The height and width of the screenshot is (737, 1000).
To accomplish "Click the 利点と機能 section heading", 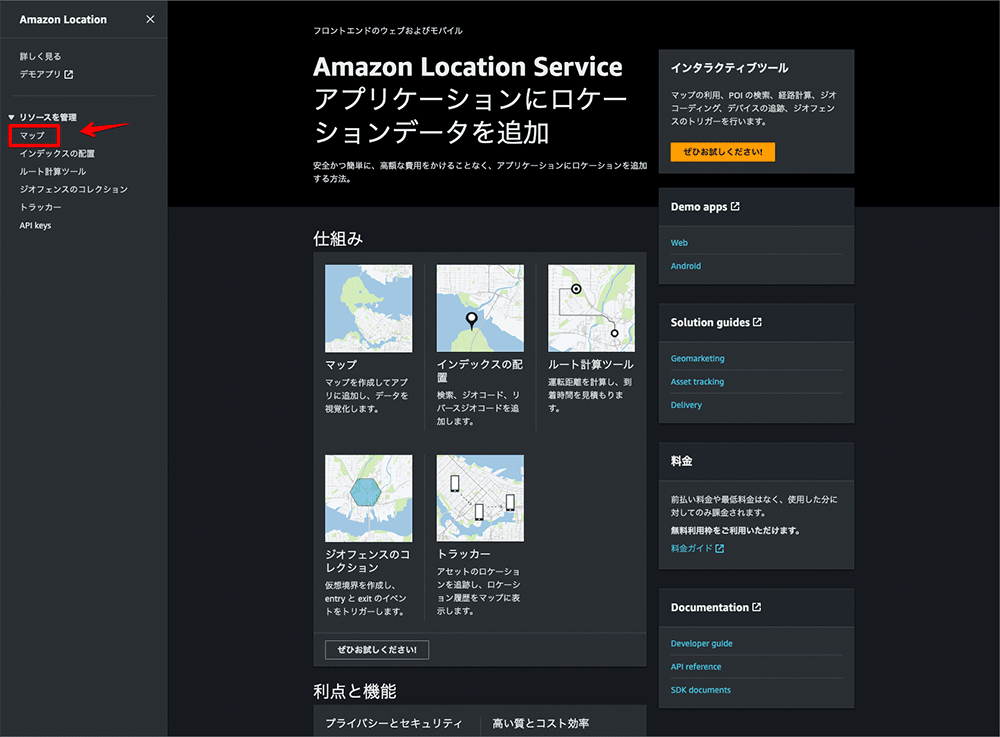I will coord(355,691).
